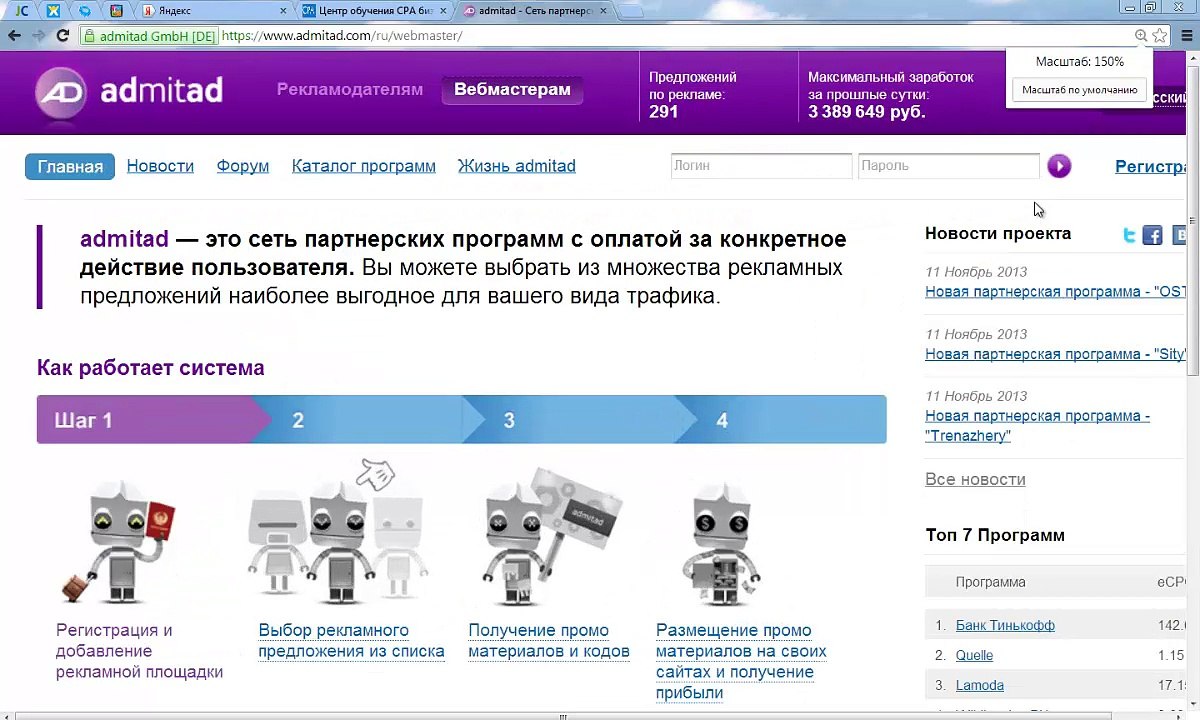The image size is (1200, 720).
Task: Open news about 'Trenazhery' partner program
Action: (x=1037, y=426)
